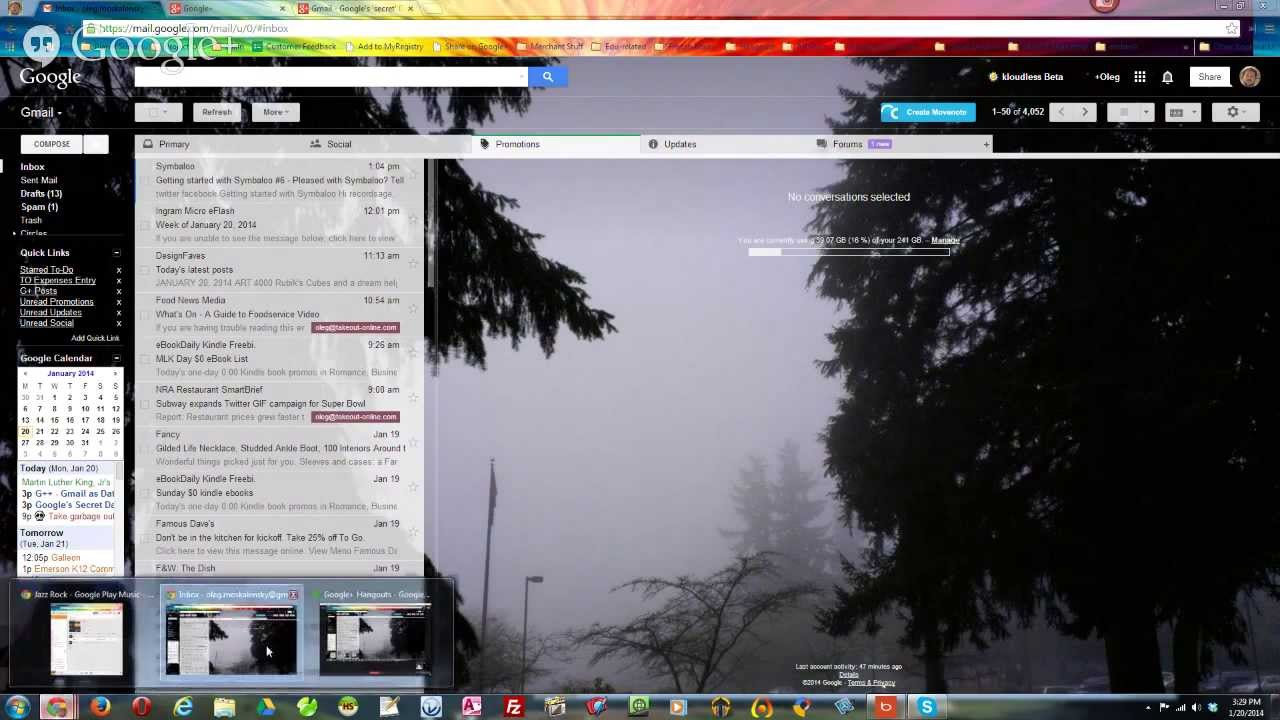Viewport: 1280px width, 720px height.
Task: Click the Compose button
Action: pos(52,144)
